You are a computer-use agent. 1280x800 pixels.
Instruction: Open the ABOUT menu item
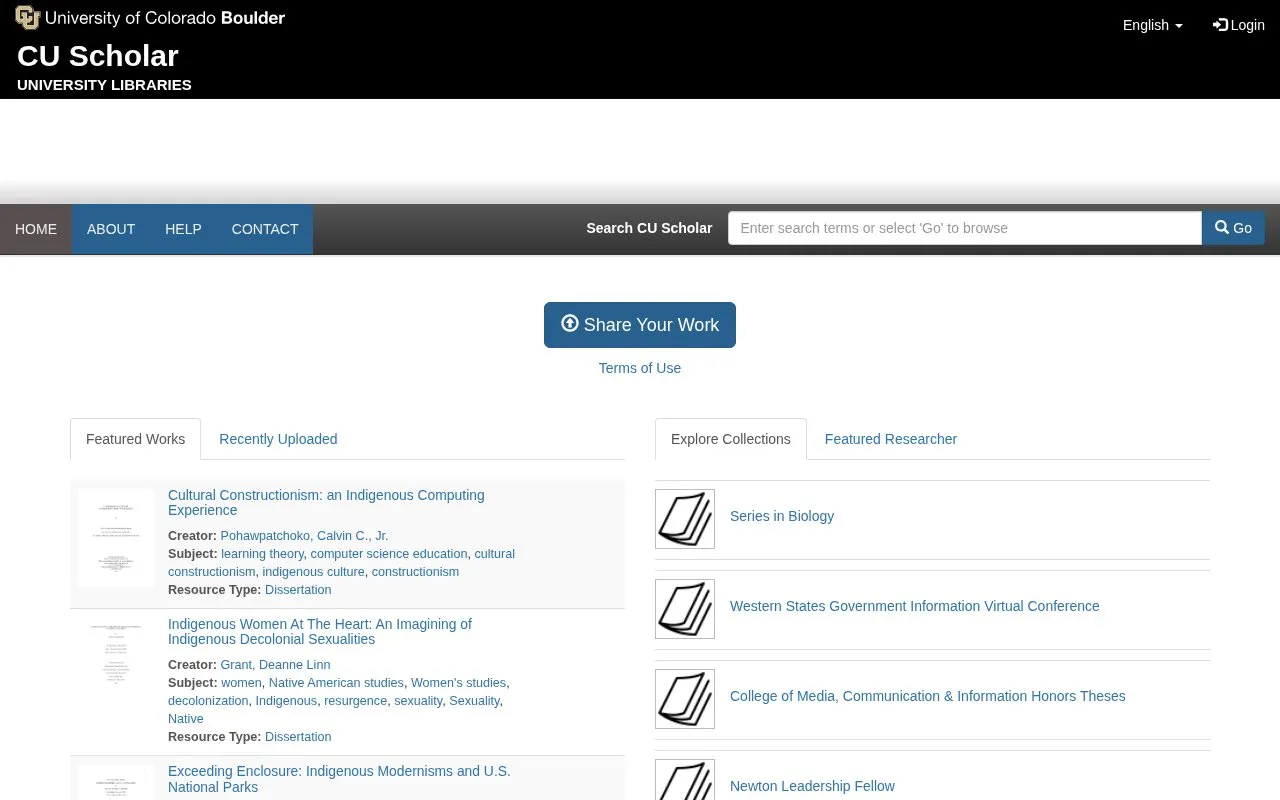(111, 229)
